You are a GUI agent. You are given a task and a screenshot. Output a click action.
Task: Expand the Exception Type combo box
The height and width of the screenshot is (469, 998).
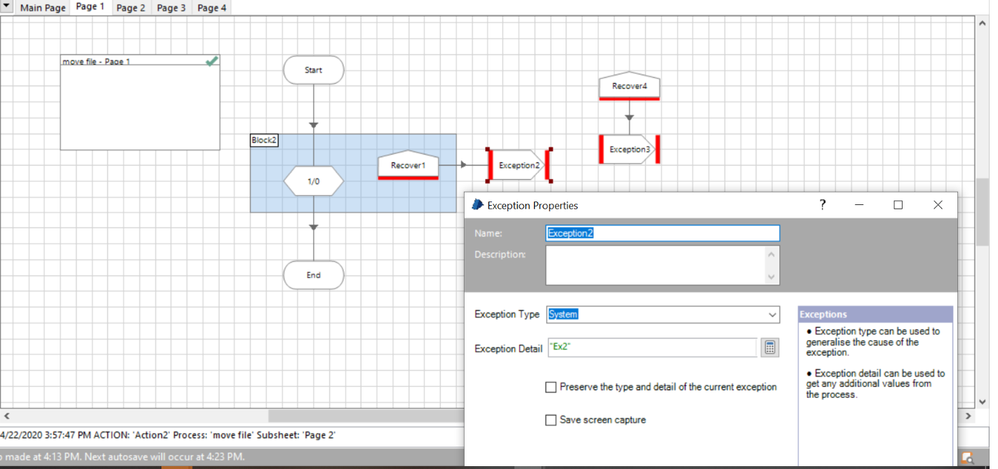(772, 314)
